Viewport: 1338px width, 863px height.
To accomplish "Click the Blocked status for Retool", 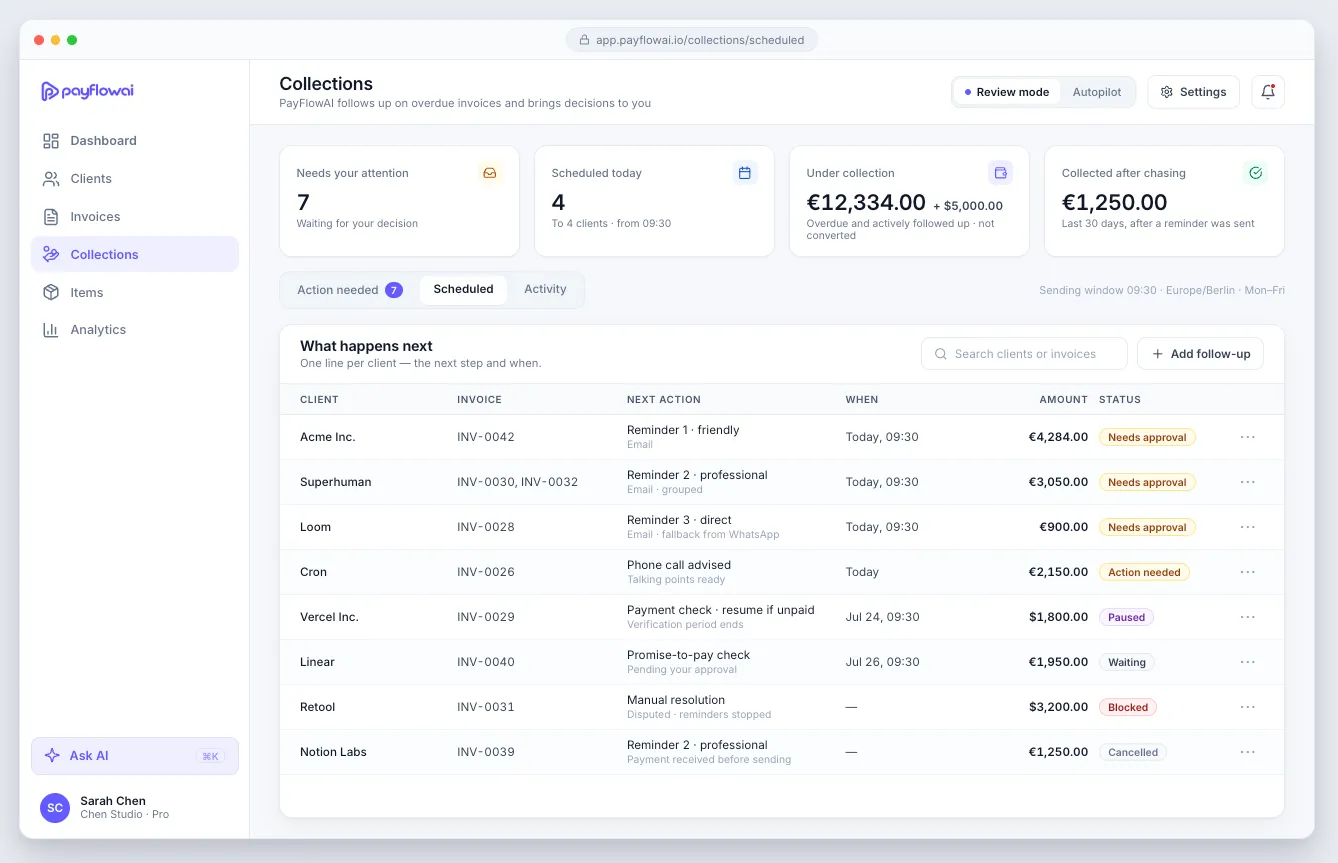I will (1128, 707).
